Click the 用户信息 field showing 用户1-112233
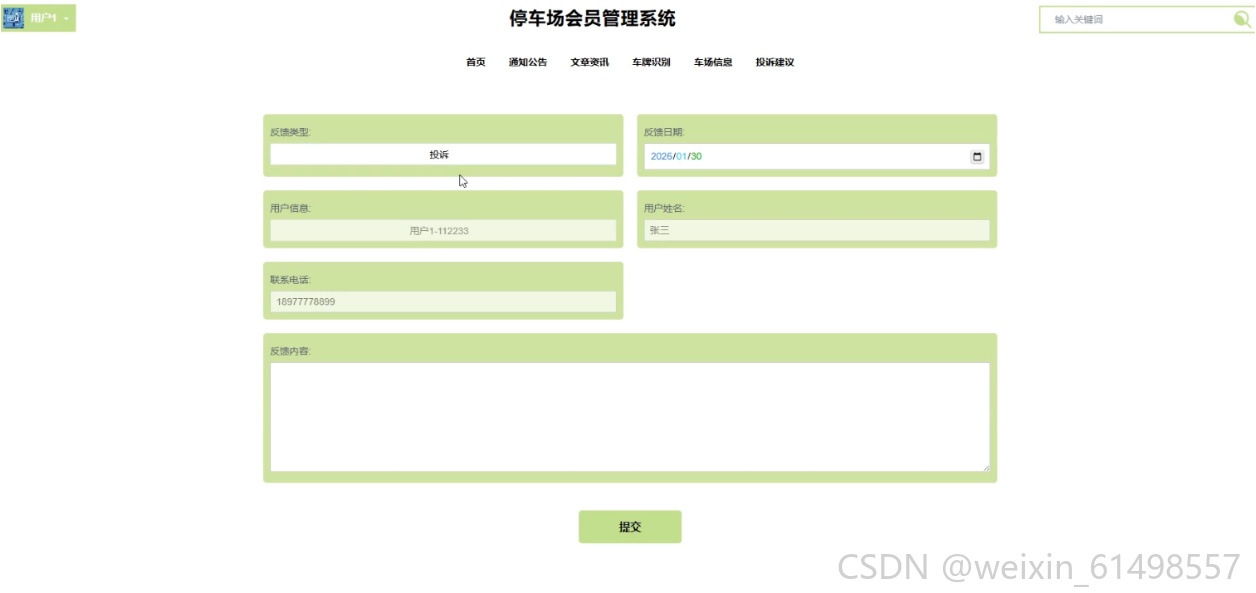 (443, 230)
